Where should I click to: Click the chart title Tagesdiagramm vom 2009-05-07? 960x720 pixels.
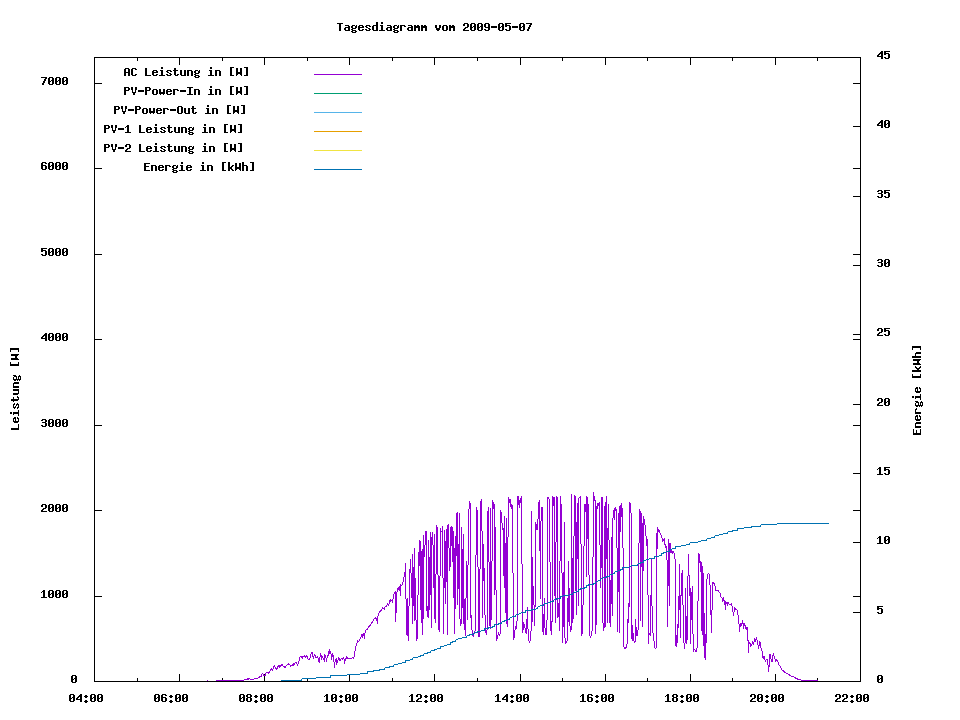pos(434,27)
